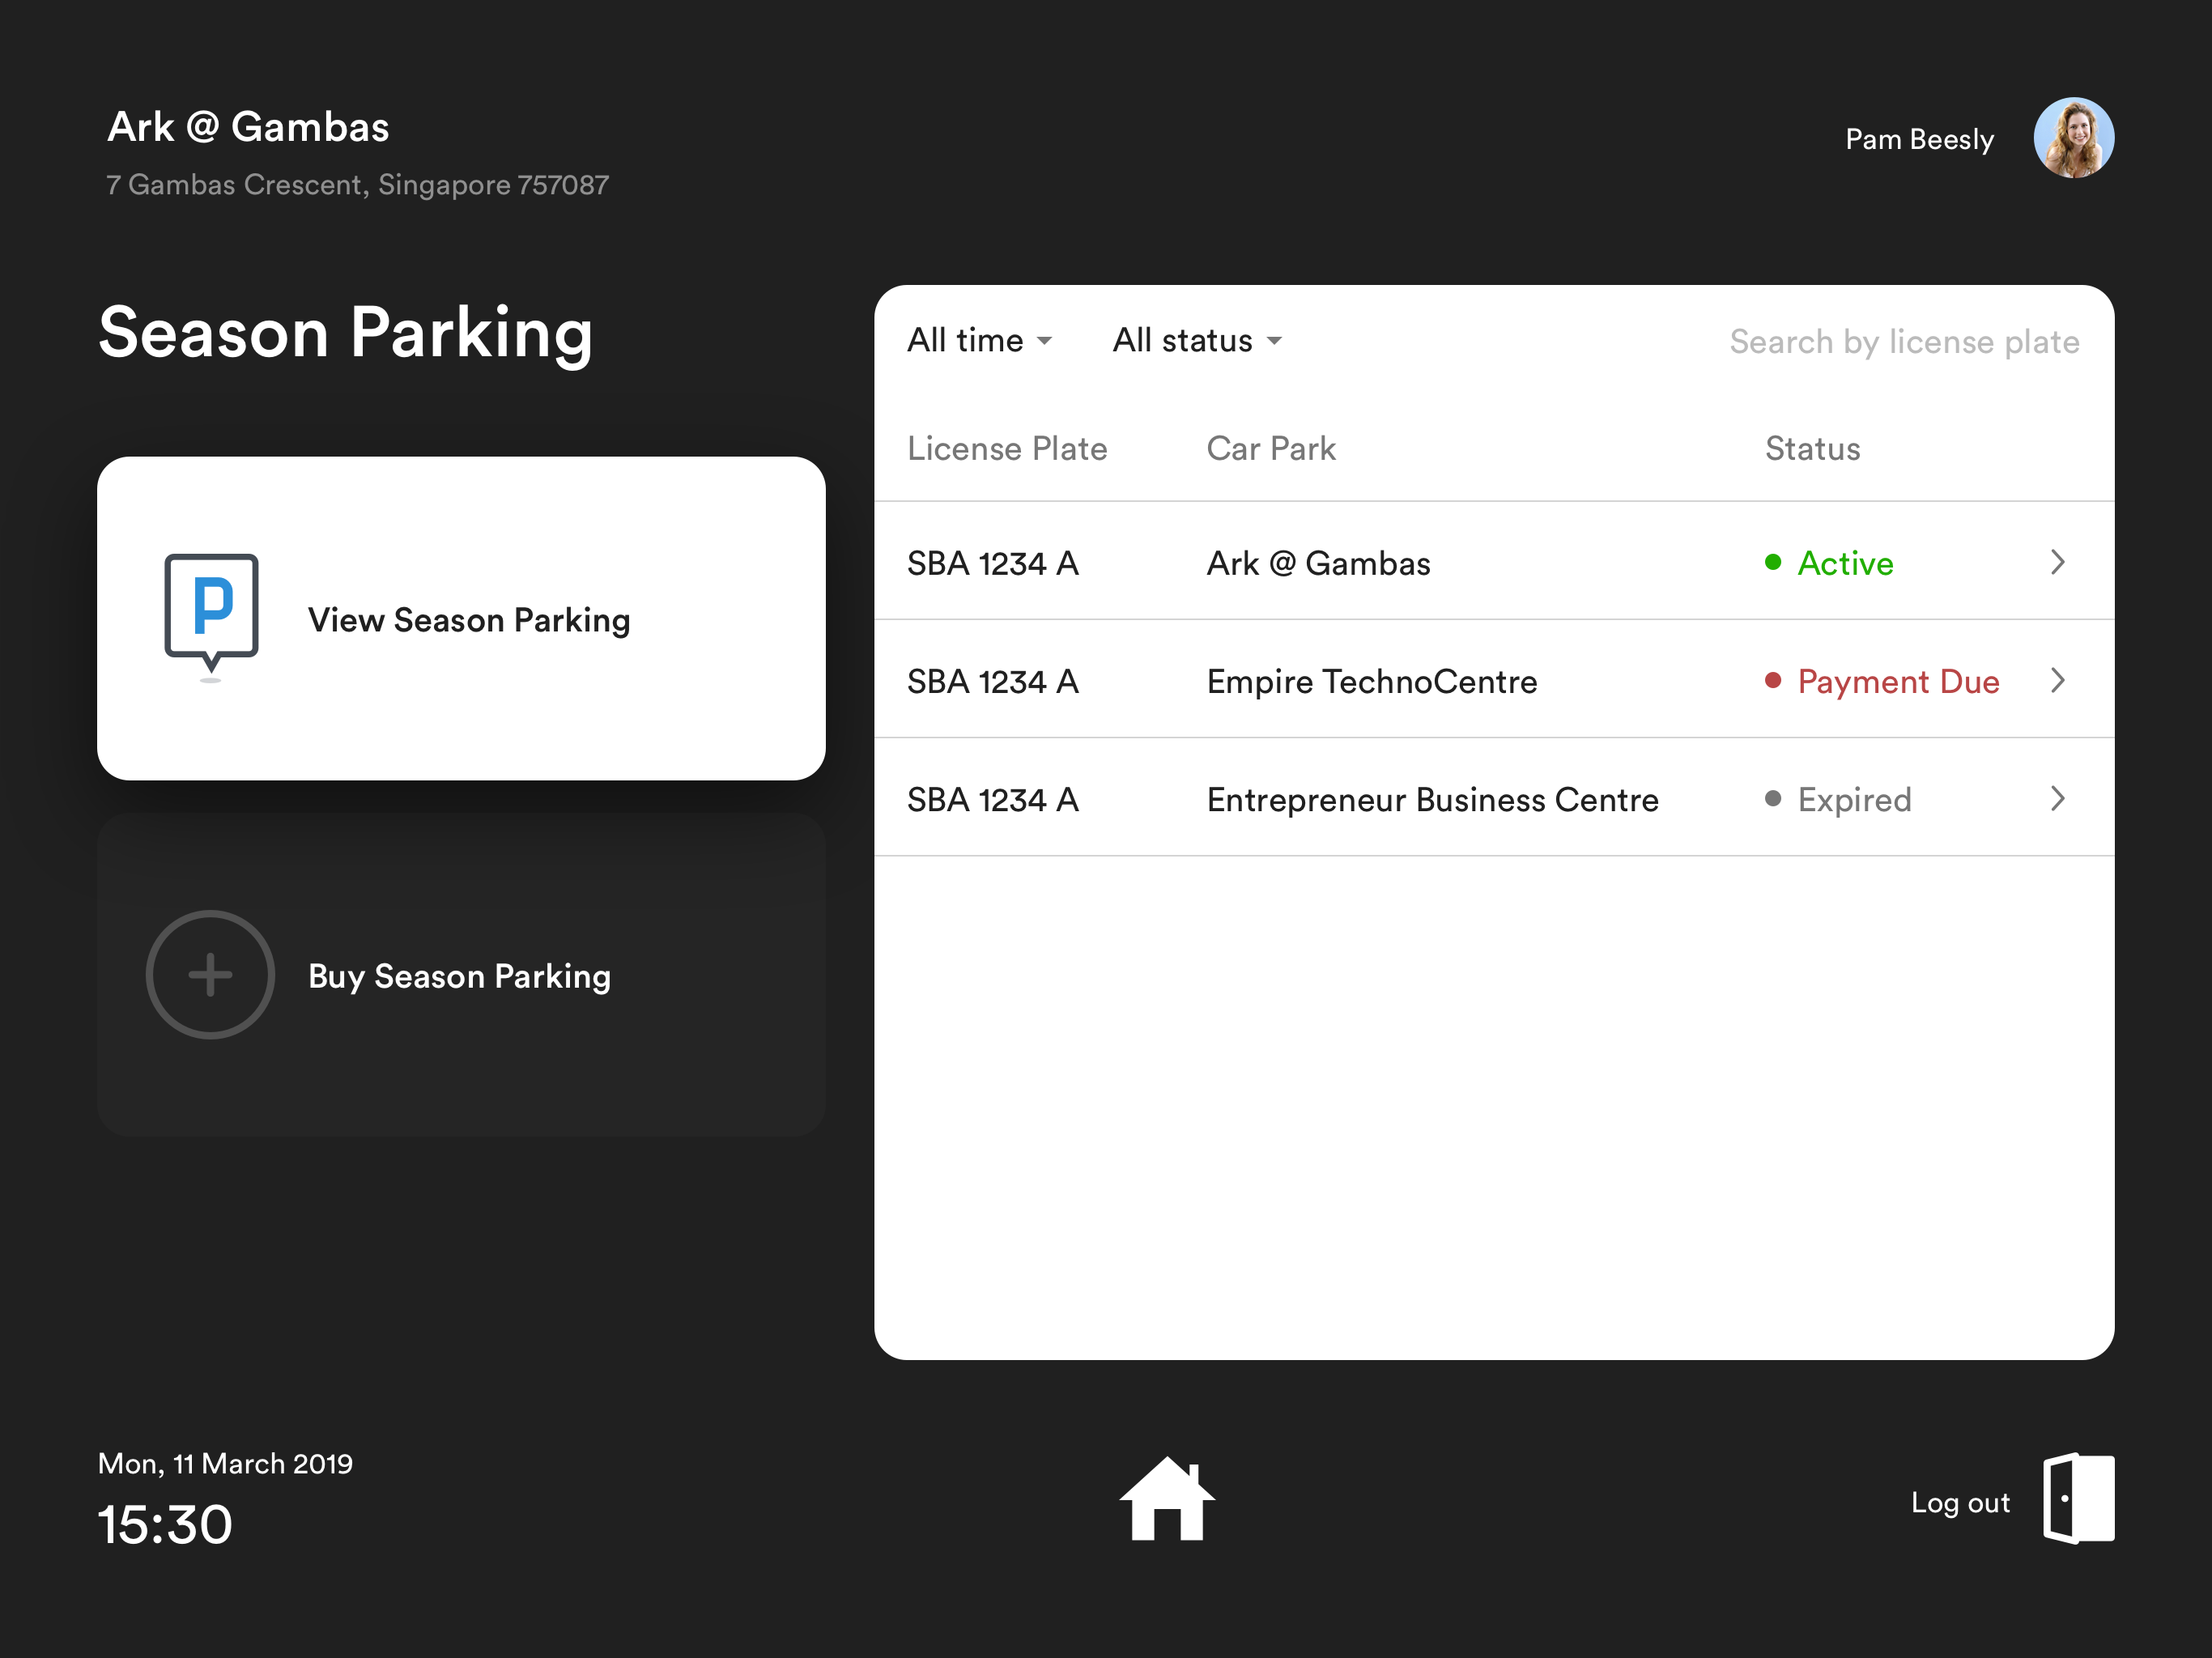Click the Car Park column header
The image size is (2212, 1658).
1271,448
